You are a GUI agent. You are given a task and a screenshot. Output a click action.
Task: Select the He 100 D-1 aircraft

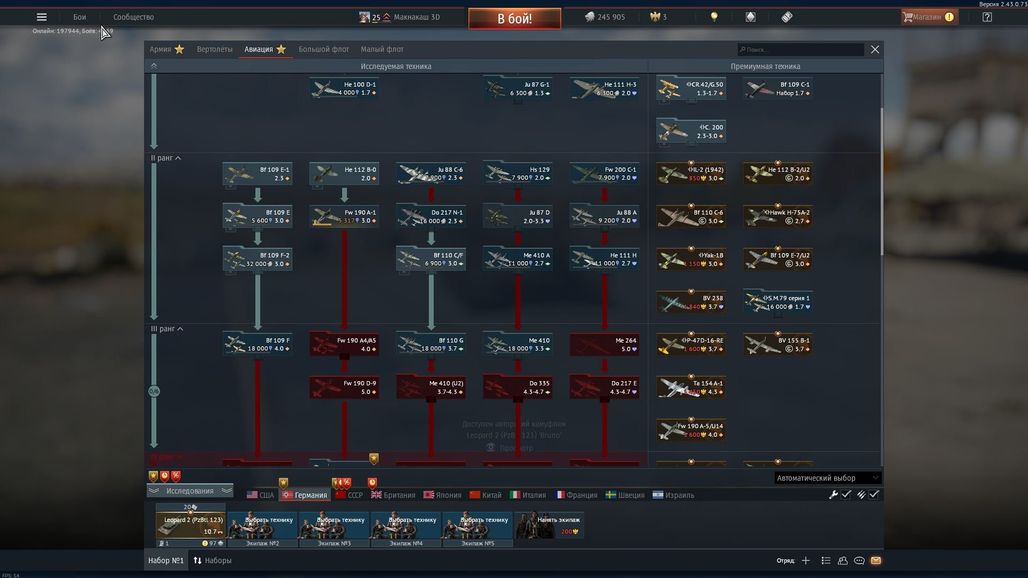[344, 88]
